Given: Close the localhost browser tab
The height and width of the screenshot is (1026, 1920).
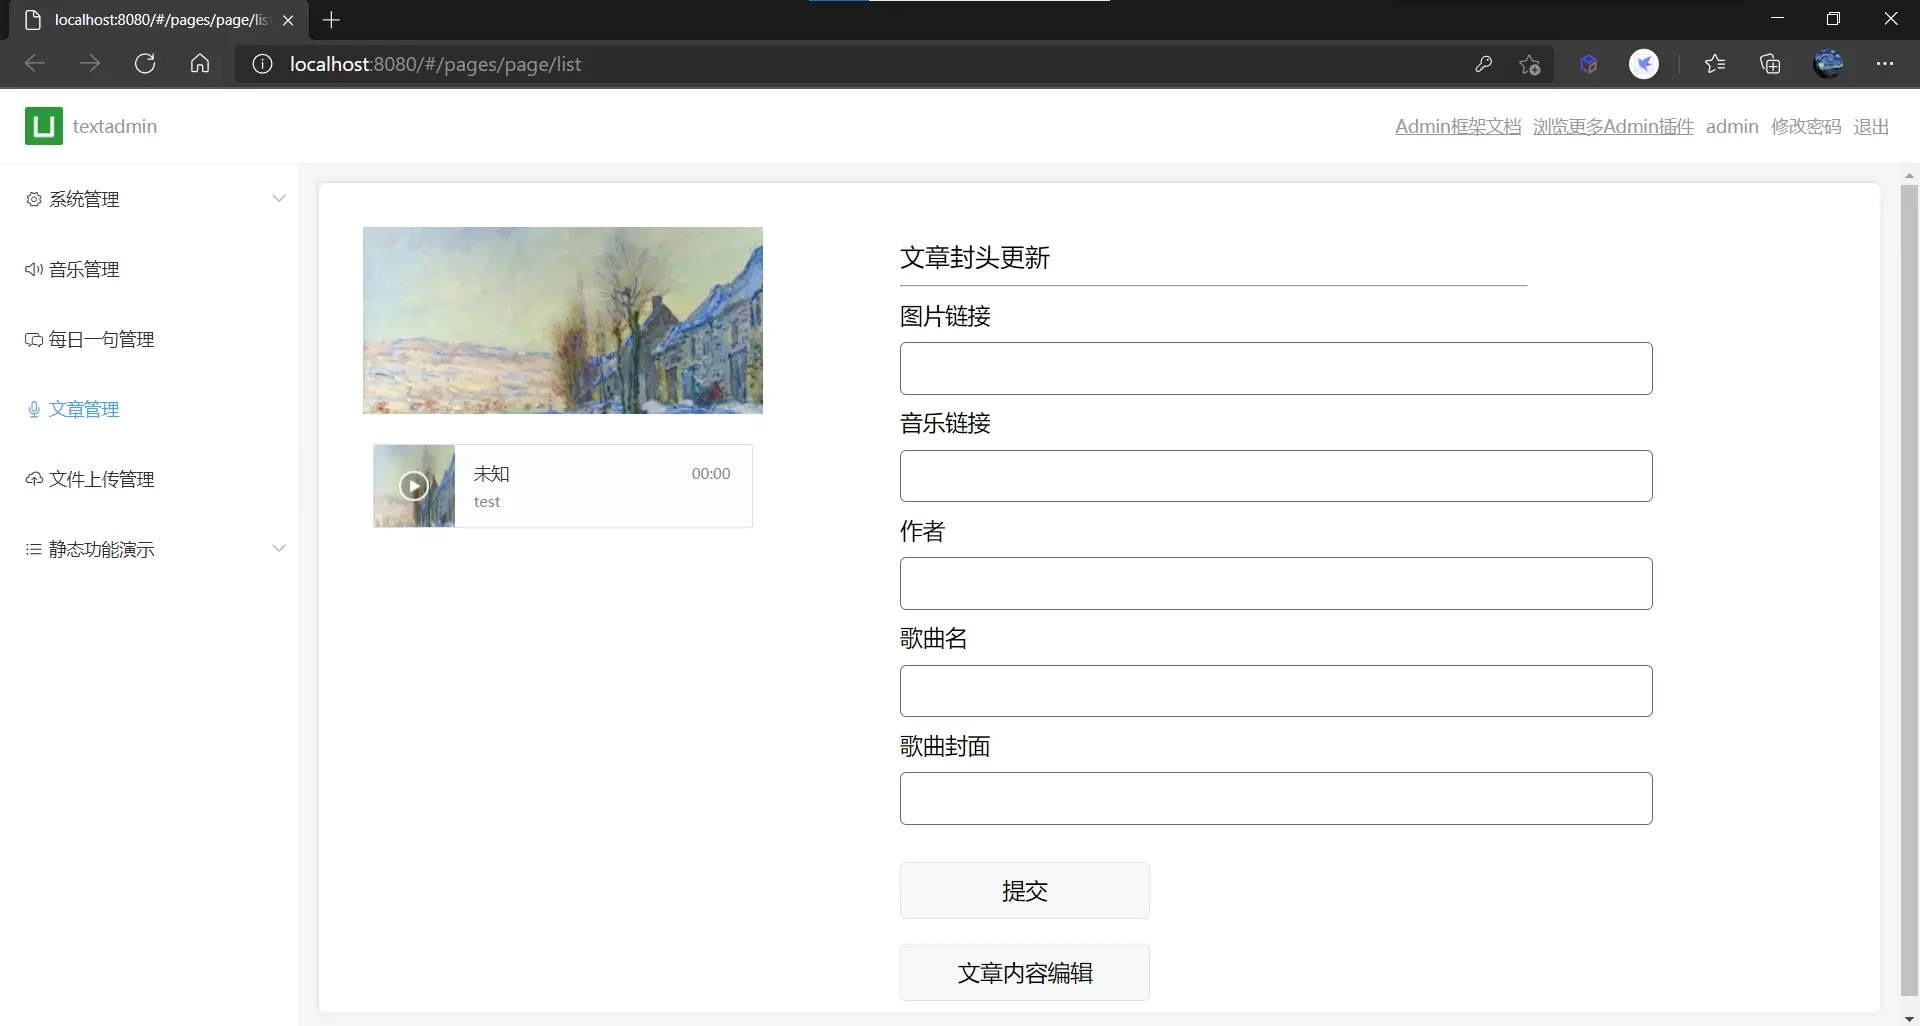Looking at the screenshot, I should [288, 20].
